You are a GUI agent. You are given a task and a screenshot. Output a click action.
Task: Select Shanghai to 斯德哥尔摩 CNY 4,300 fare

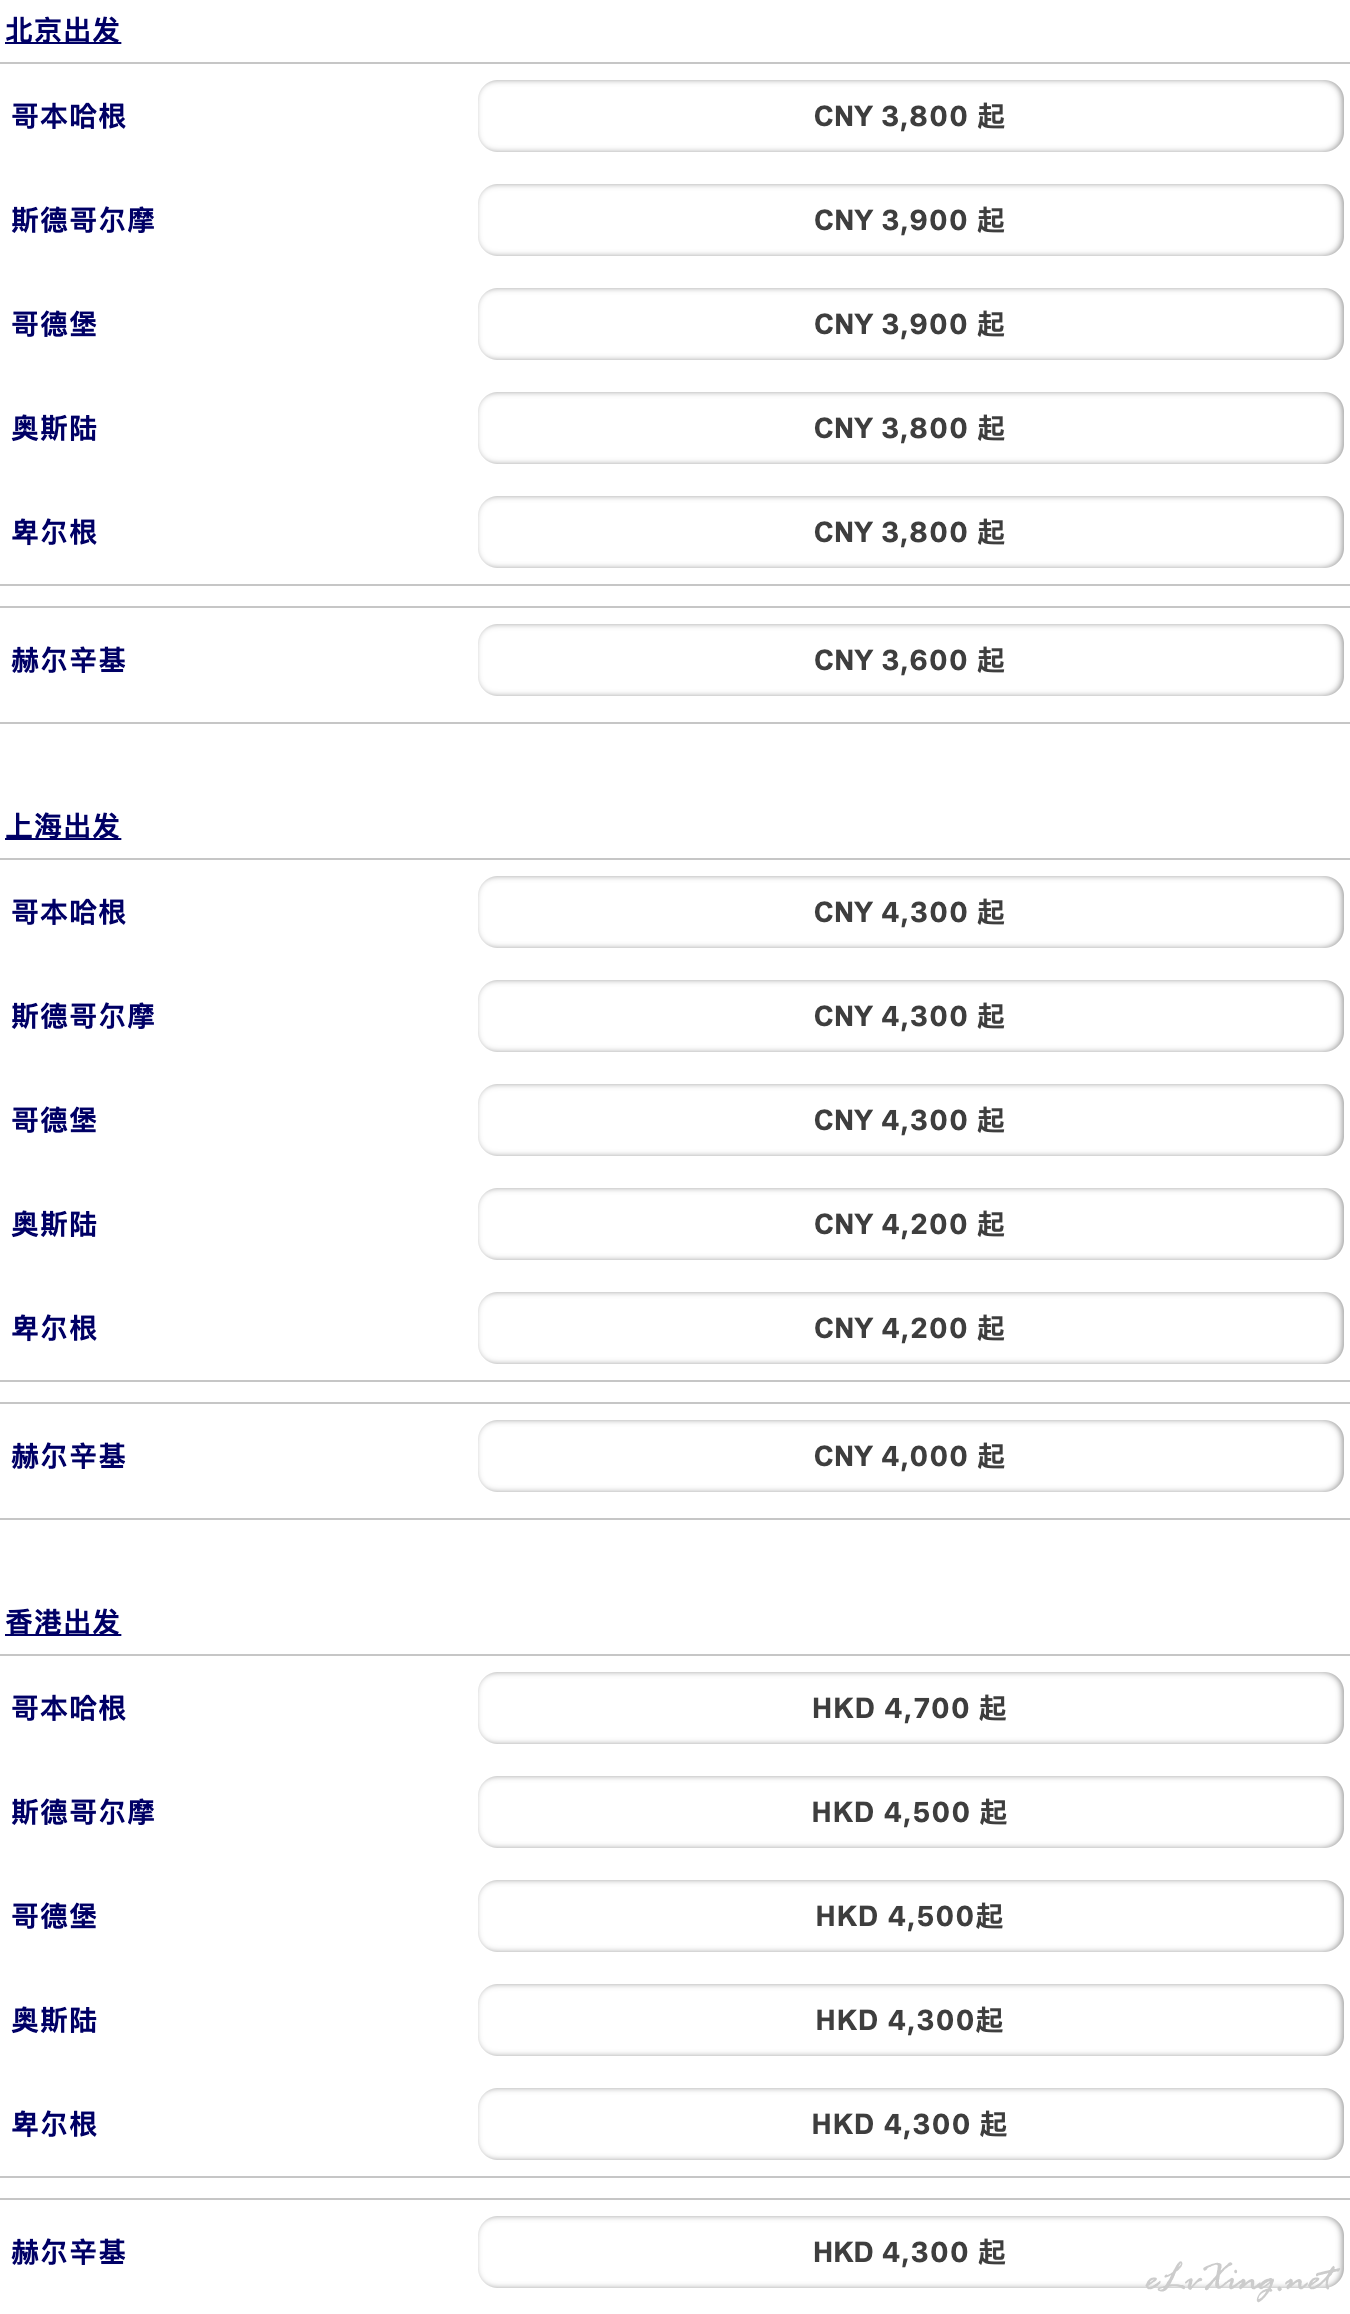point(910,1016)
